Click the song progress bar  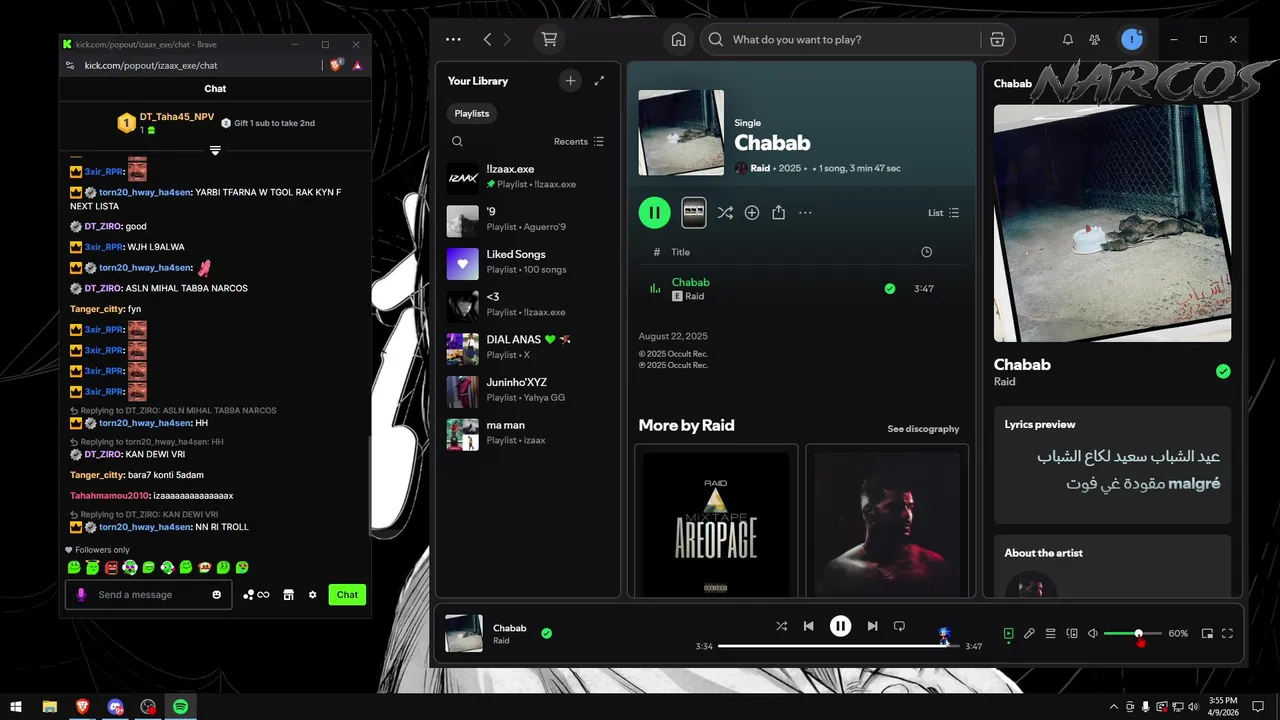838,646
